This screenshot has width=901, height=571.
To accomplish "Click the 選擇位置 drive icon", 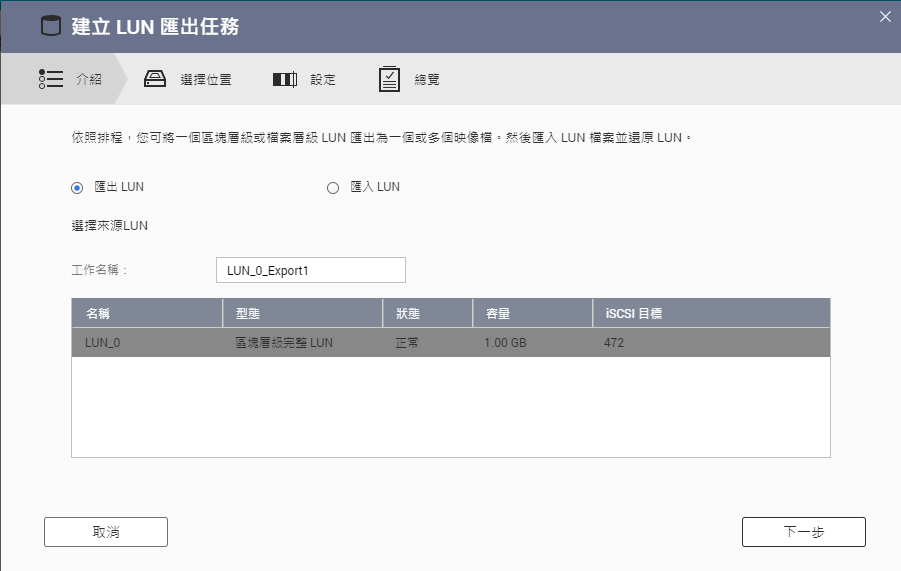I will tap(154, 79).
